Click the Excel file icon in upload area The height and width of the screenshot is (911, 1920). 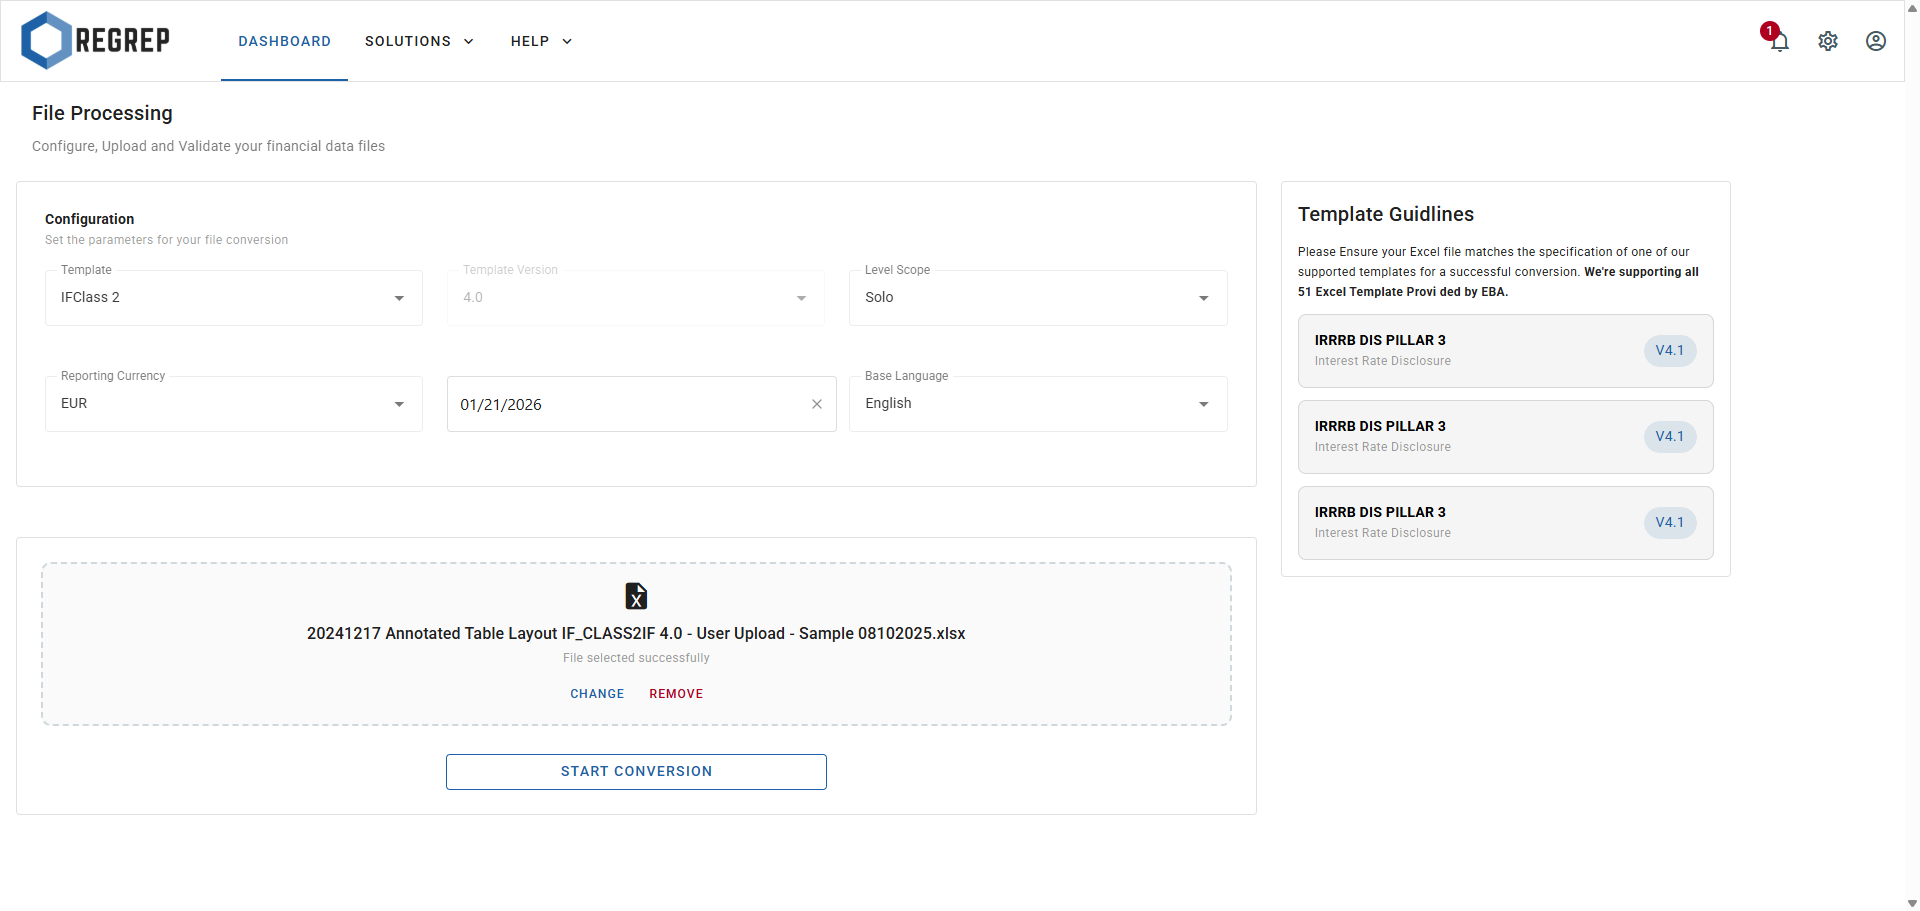[x=636, y=596]
